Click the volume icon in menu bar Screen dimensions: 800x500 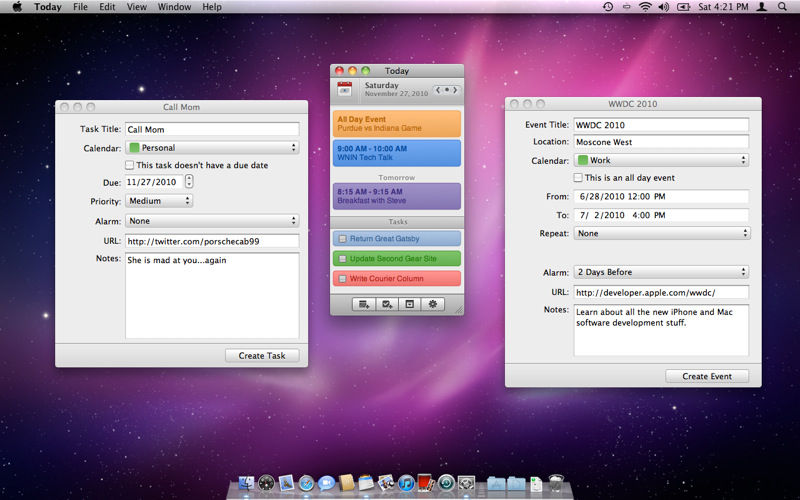(663, 7)
